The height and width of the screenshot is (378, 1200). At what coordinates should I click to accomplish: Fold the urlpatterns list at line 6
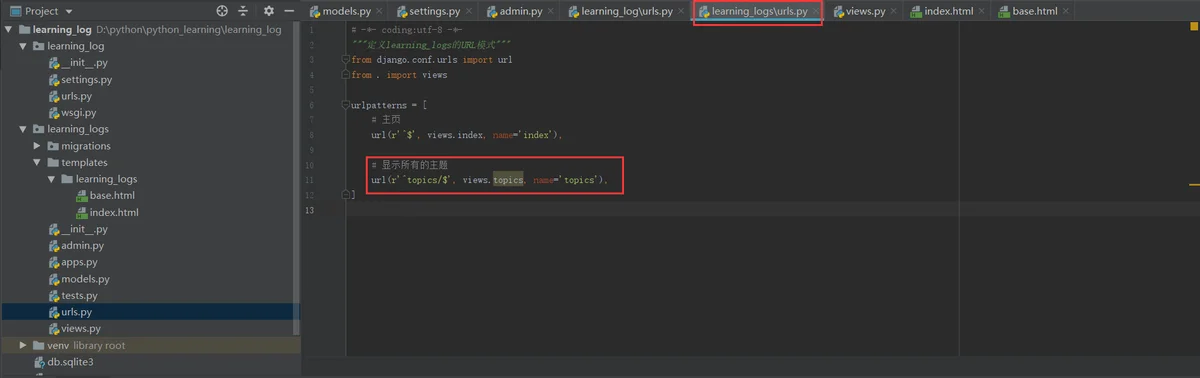(347, 104)
